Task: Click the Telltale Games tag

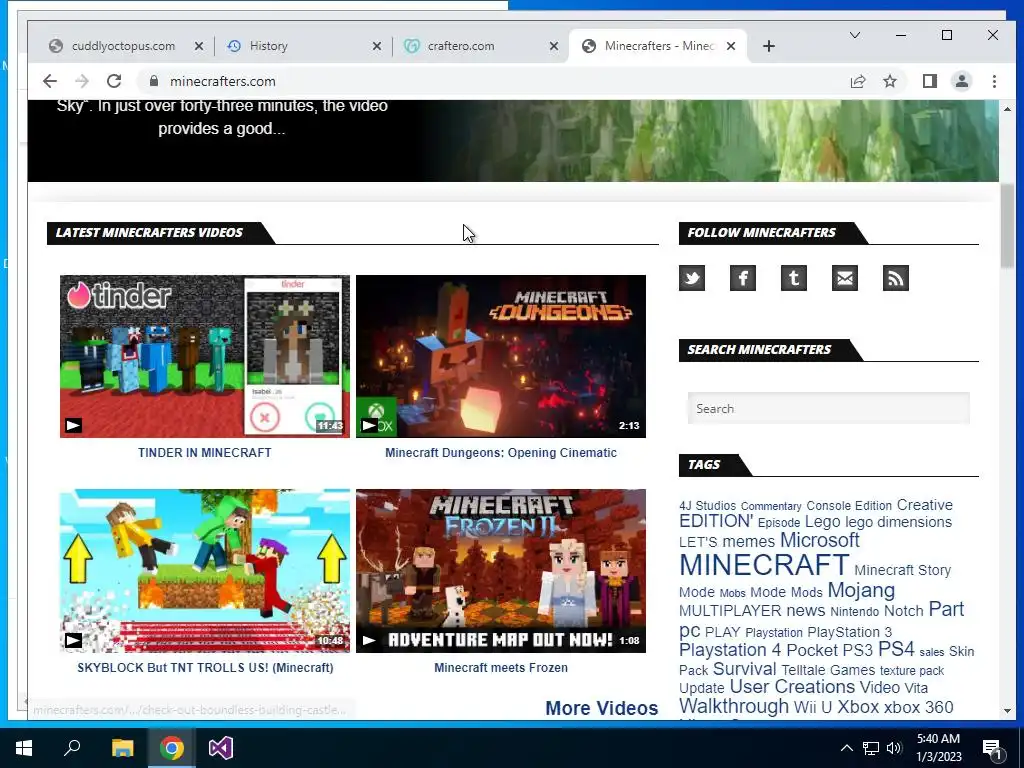Action: tap(828, 670)
